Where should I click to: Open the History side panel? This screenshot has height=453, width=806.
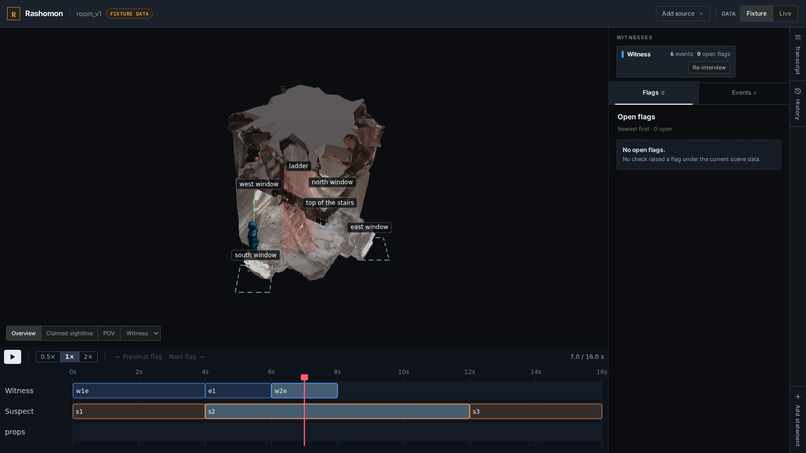coord(797,103)
